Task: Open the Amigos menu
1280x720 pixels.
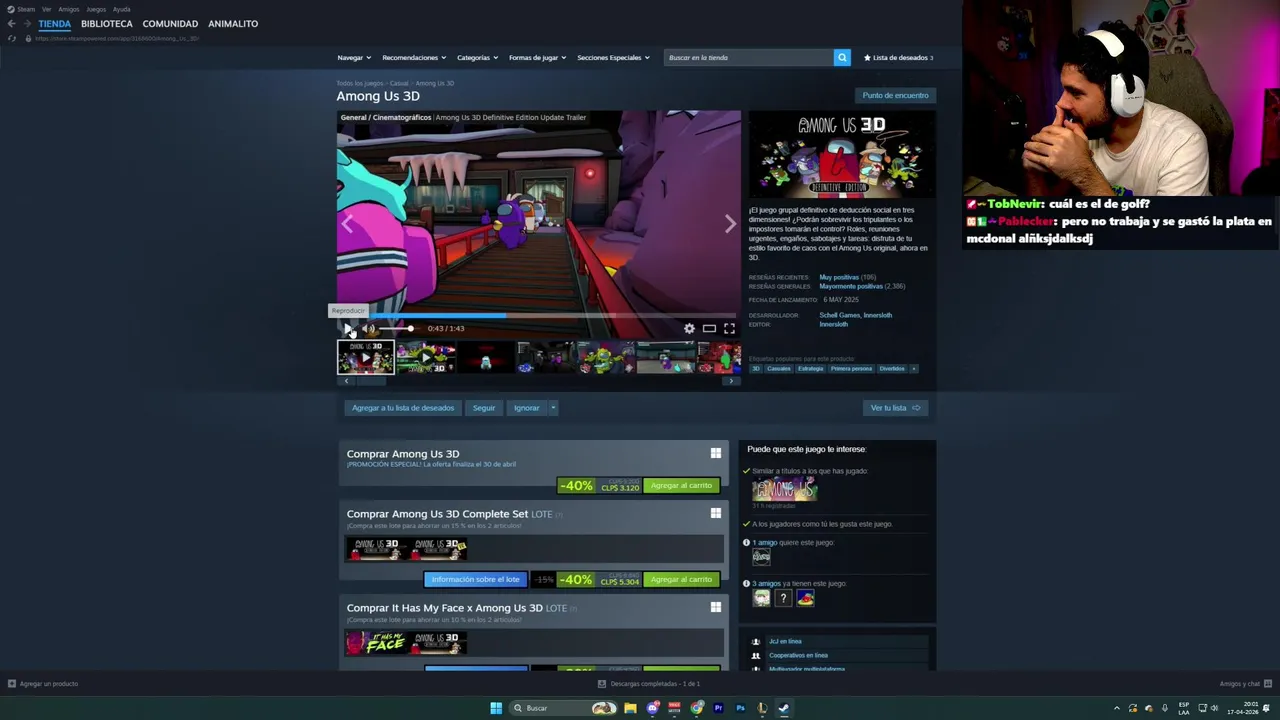Action: (68, 9)
